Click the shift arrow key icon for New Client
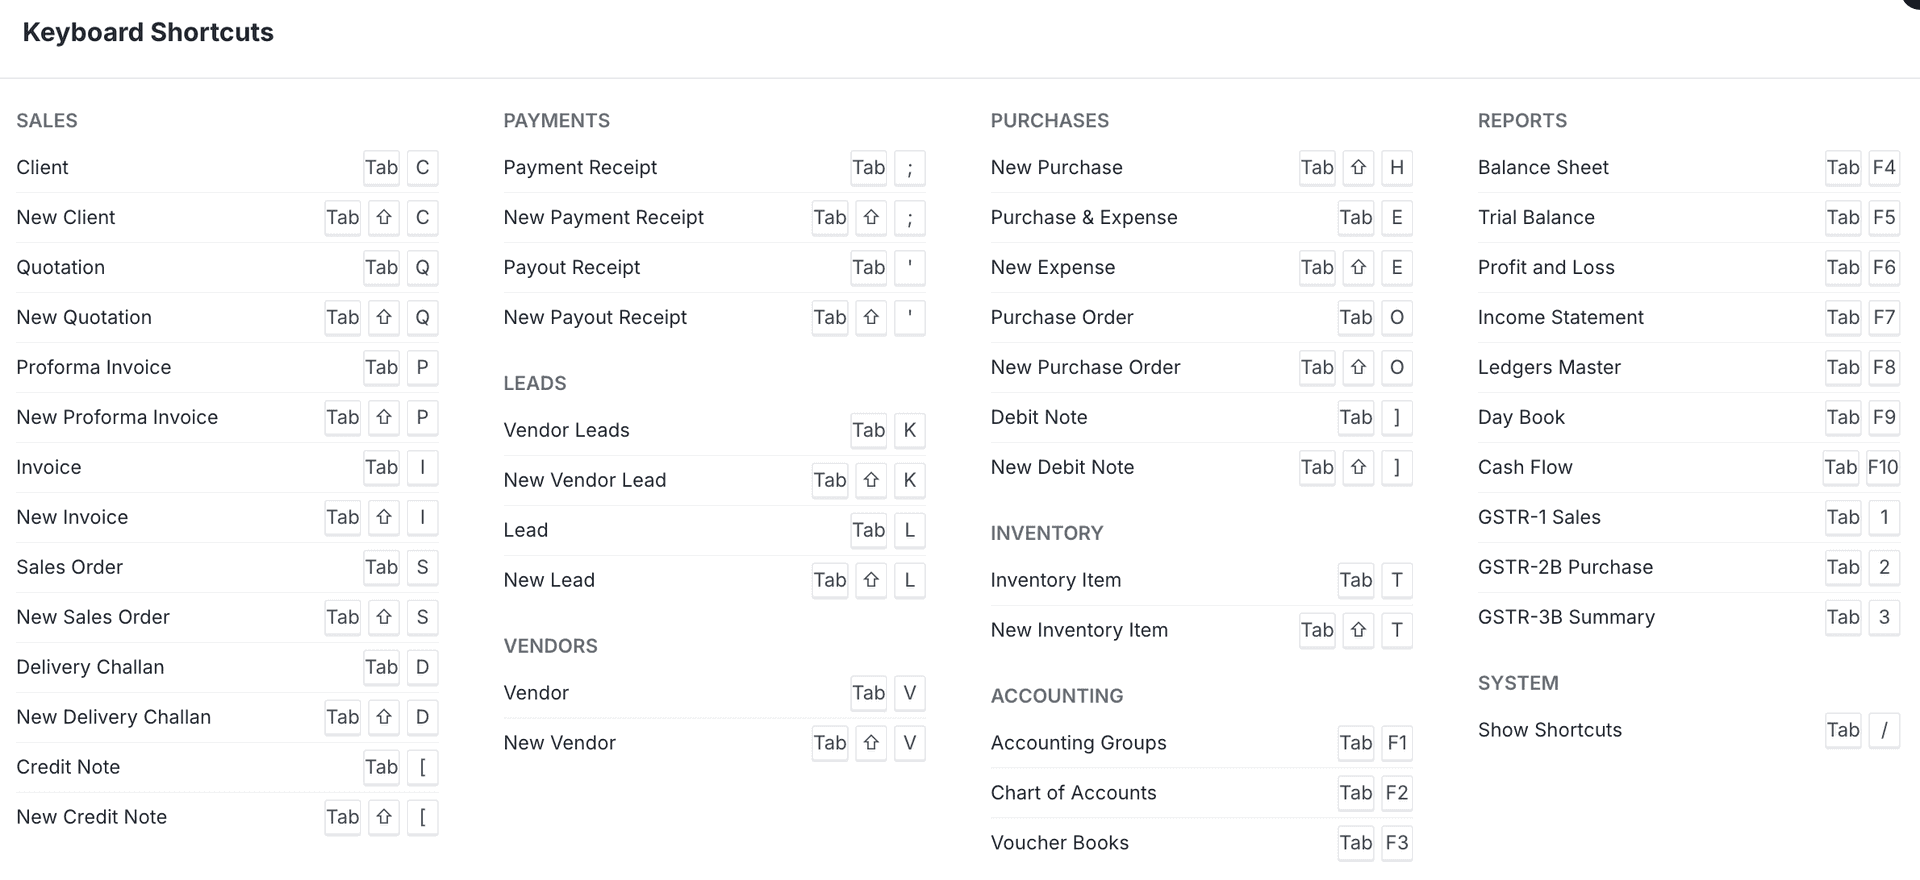Viewport: 1920px width, 880px height. 384,218
